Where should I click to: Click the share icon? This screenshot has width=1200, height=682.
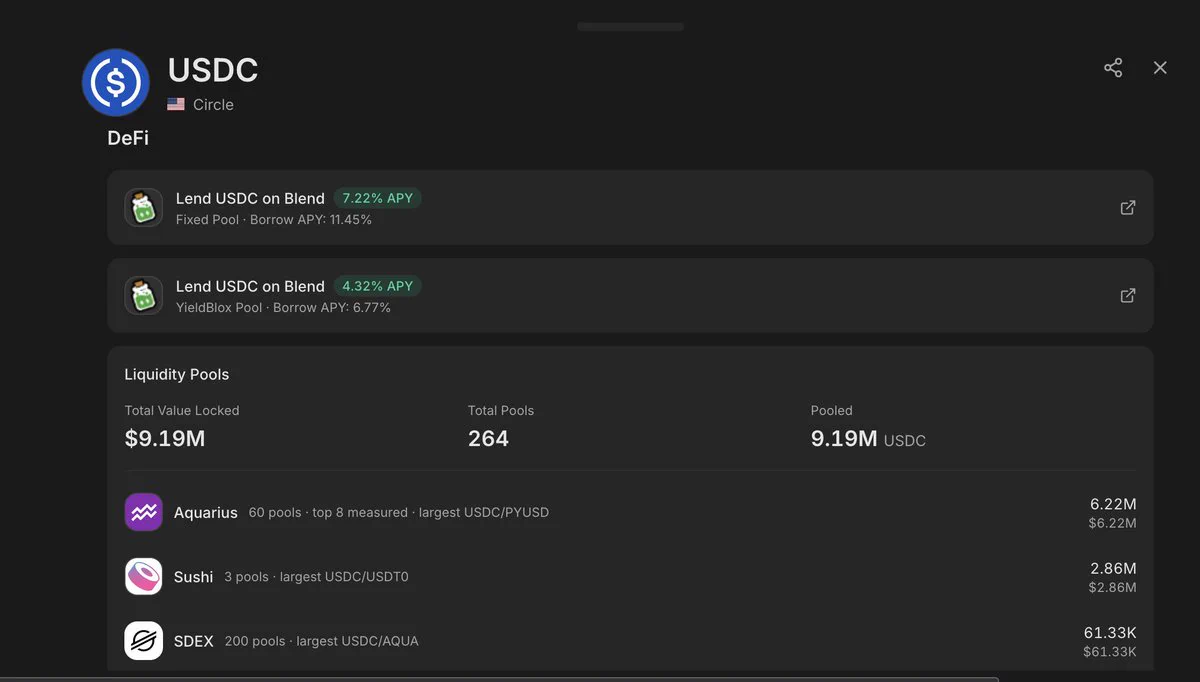[1113, 68]
